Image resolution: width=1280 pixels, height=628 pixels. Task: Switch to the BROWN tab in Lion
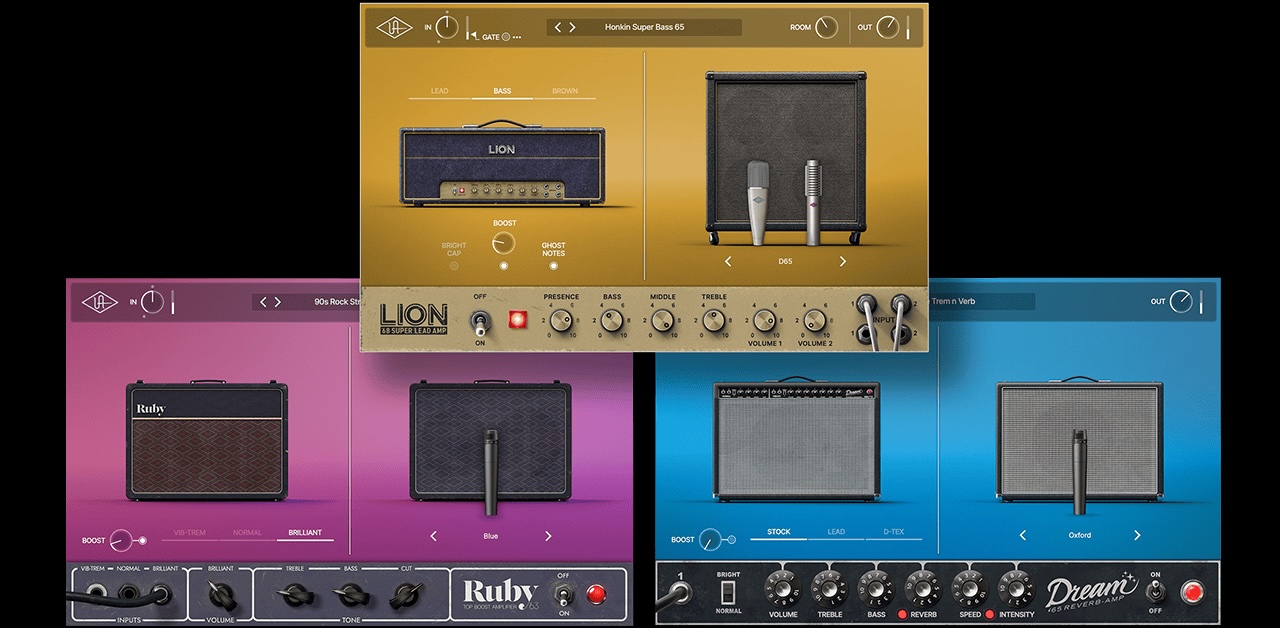[565, 91]
